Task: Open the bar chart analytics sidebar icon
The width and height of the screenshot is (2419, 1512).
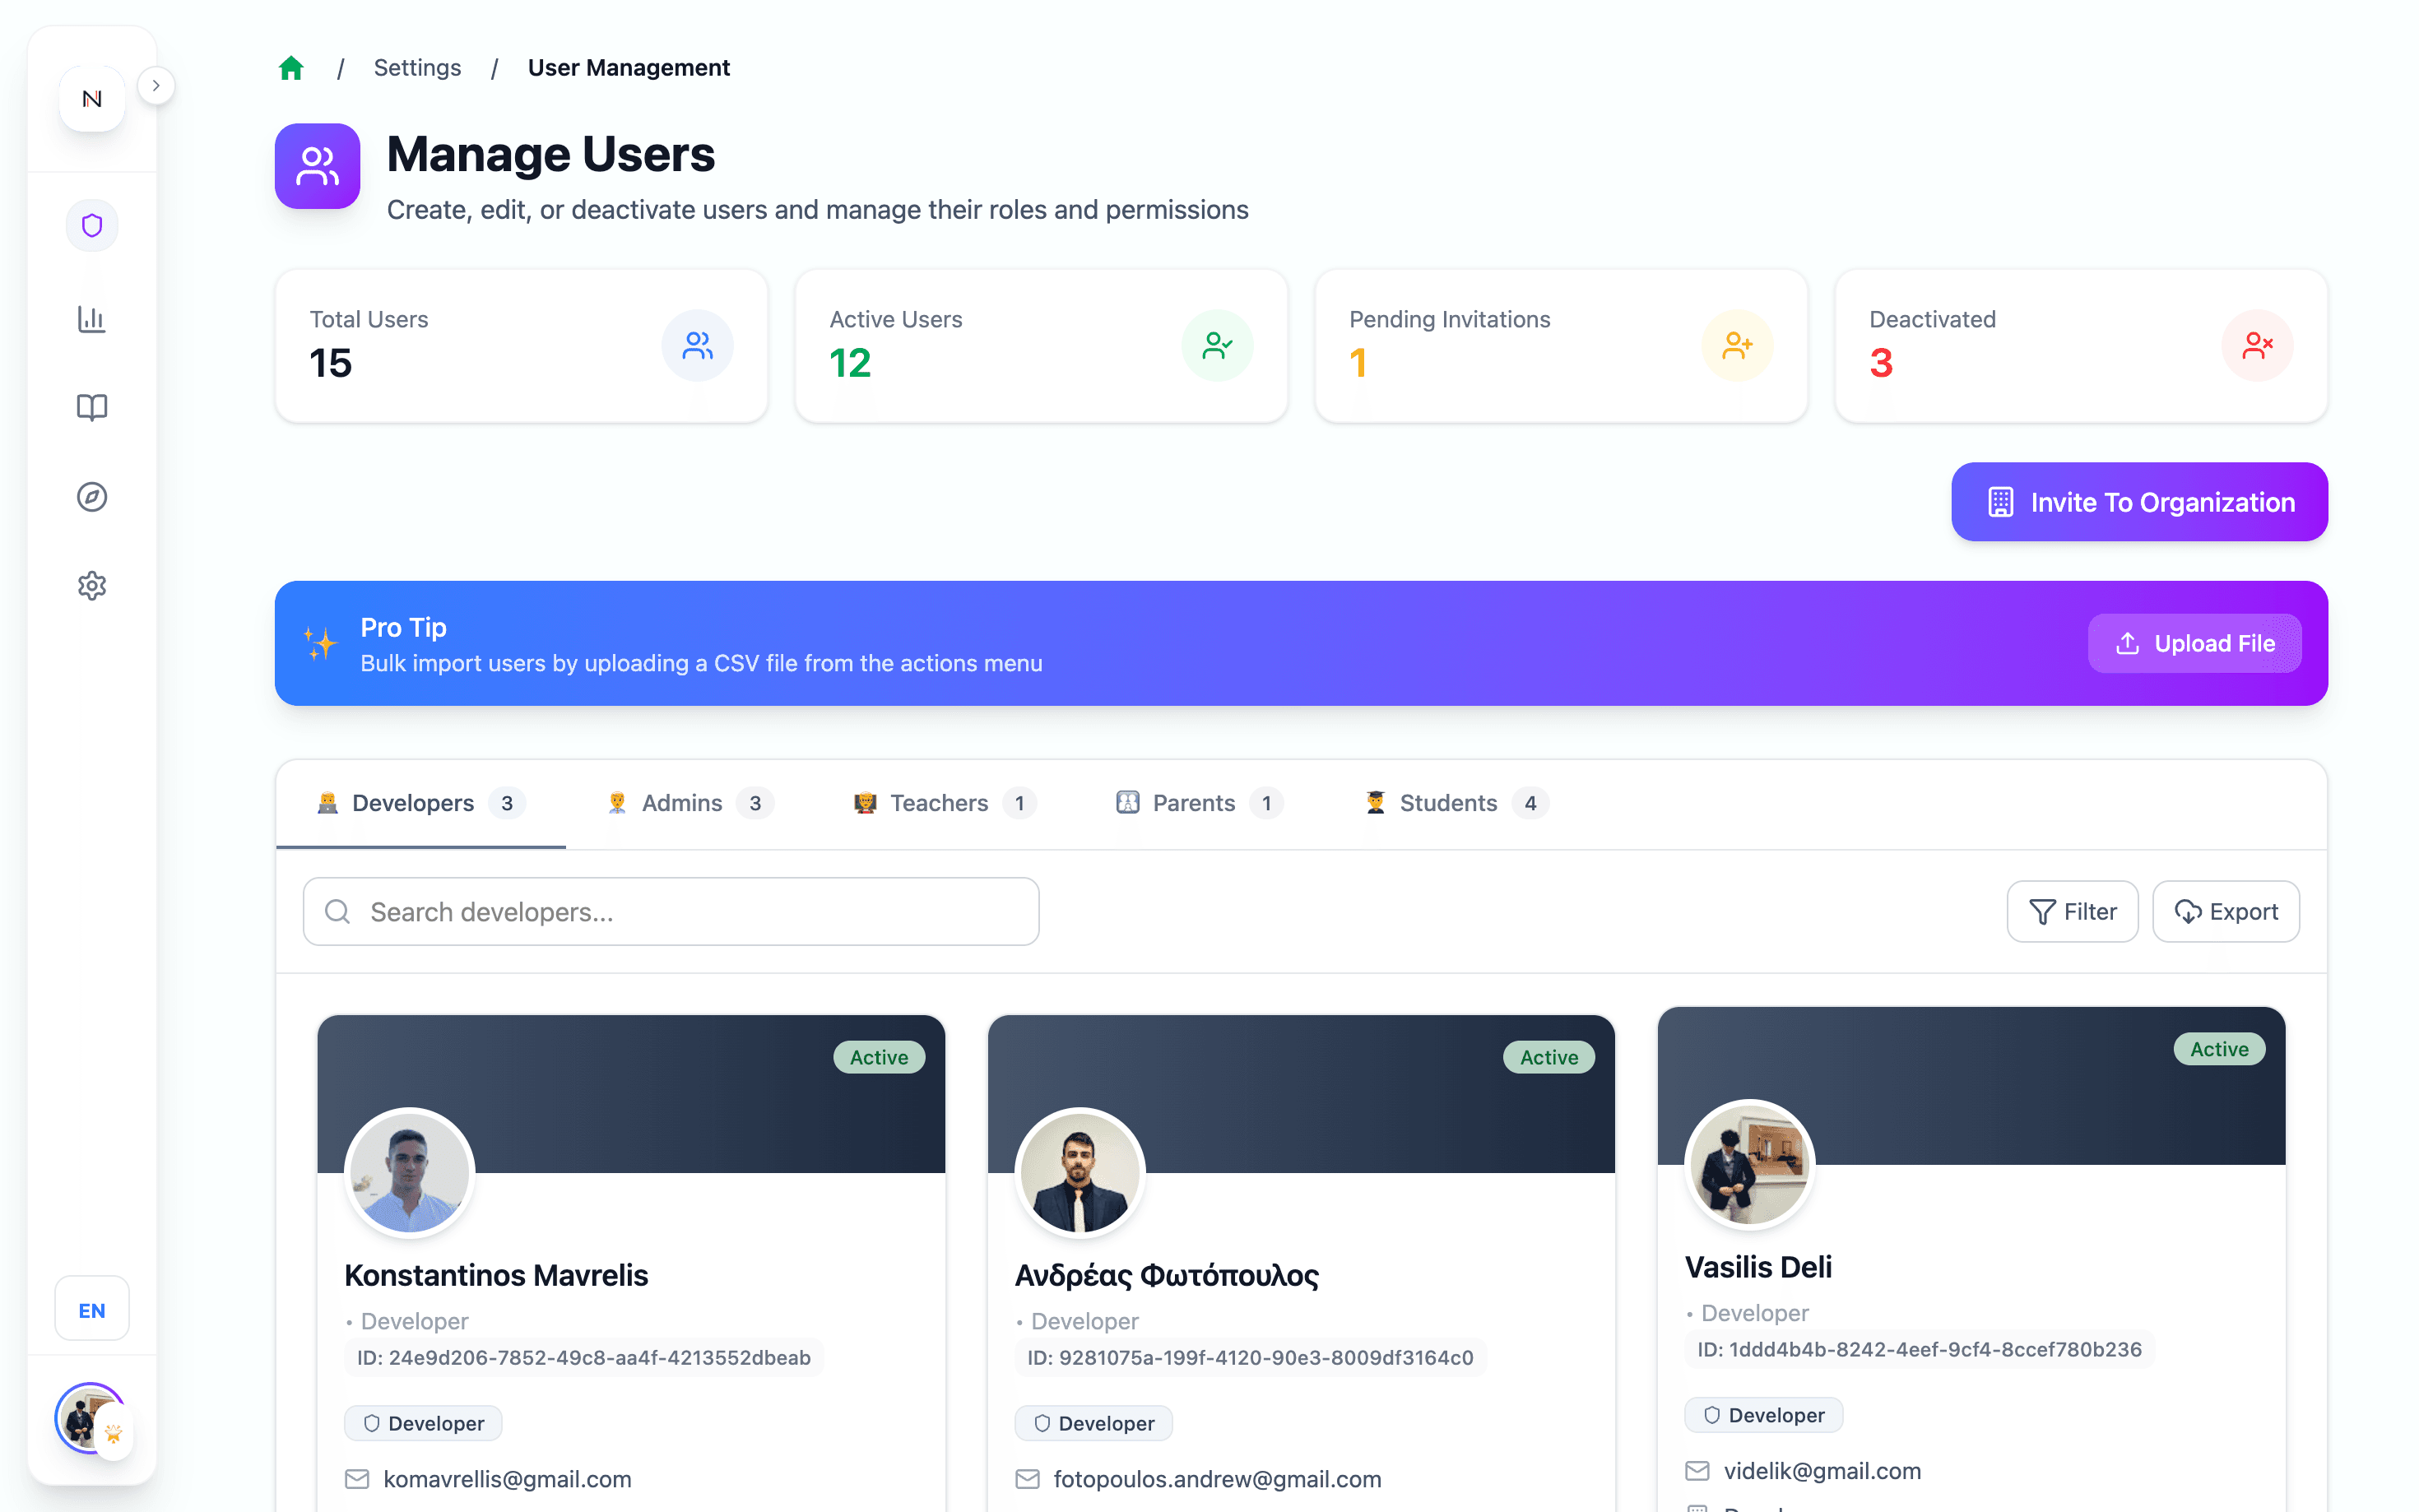Action: coord(92,319)
